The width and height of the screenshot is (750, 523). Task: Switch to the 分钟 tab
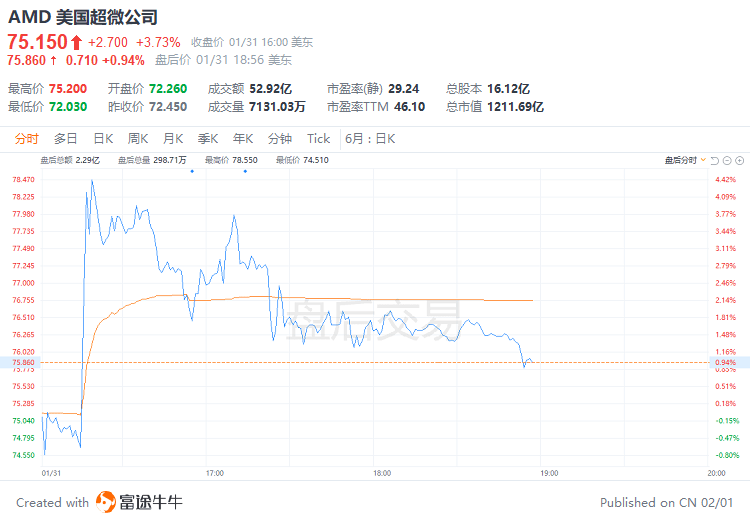[x=280, y=139]
